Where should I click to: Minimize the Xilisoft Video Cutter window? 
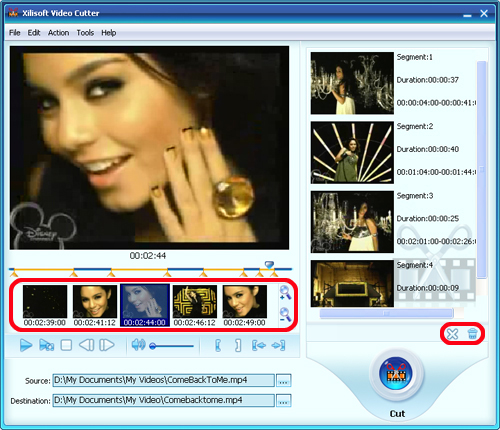point(467,14)
